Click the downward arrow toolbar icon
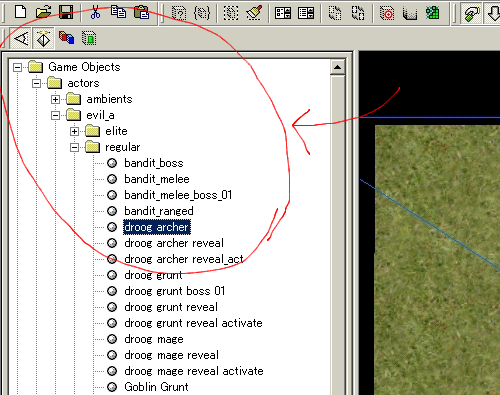This screenshot has width=500, height=395. click(x=493, y=13)
